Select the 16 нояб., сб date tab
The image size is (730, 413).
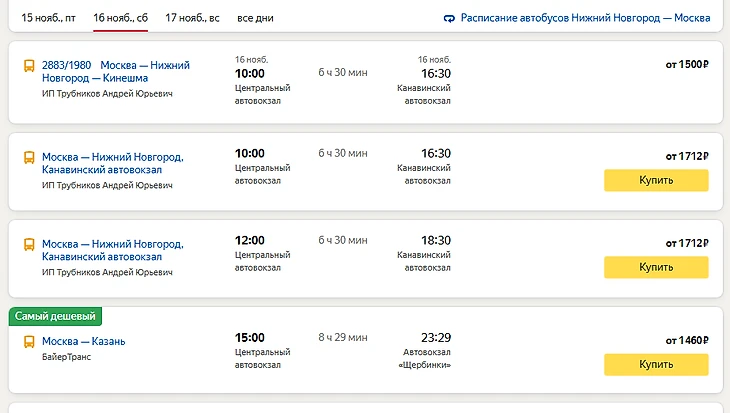[x=120, y=18]
